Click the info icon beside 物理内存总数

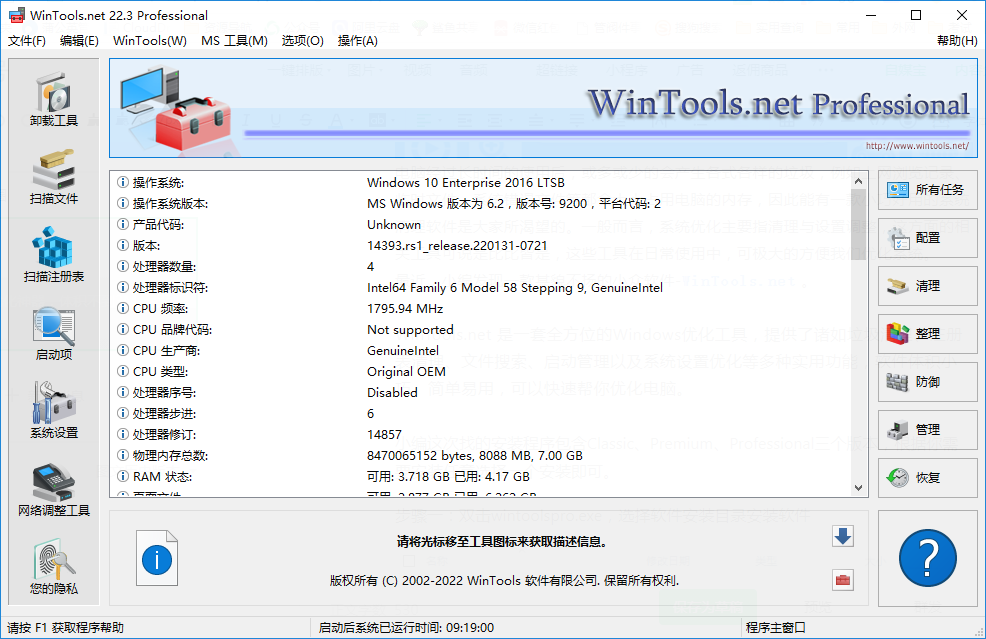point(123,455)
